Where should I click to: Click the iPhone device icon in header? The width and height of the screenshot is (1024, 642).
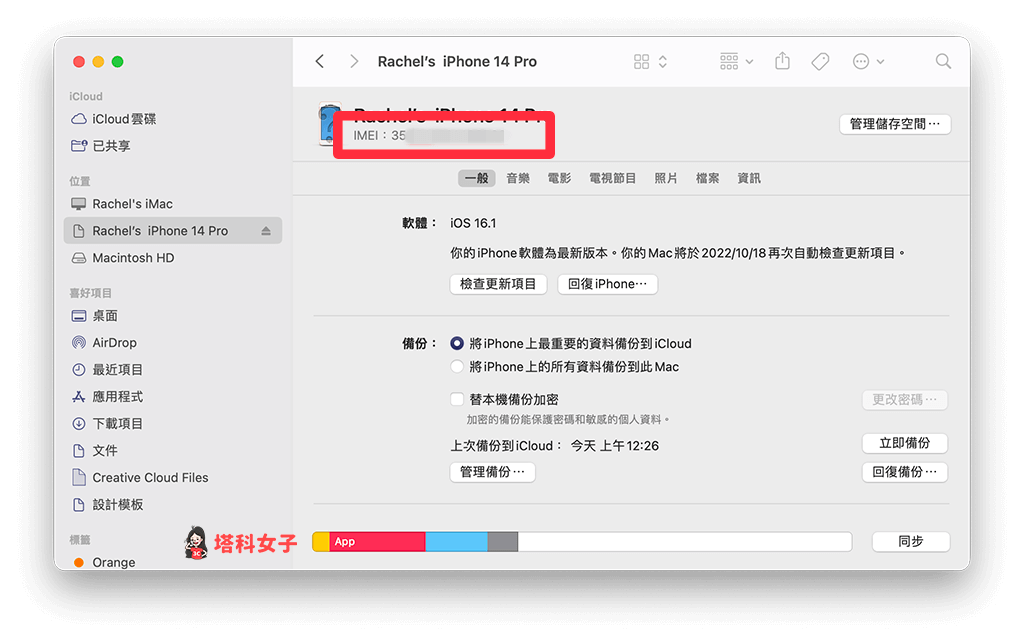pyautogui.click(x=329, y=124)
